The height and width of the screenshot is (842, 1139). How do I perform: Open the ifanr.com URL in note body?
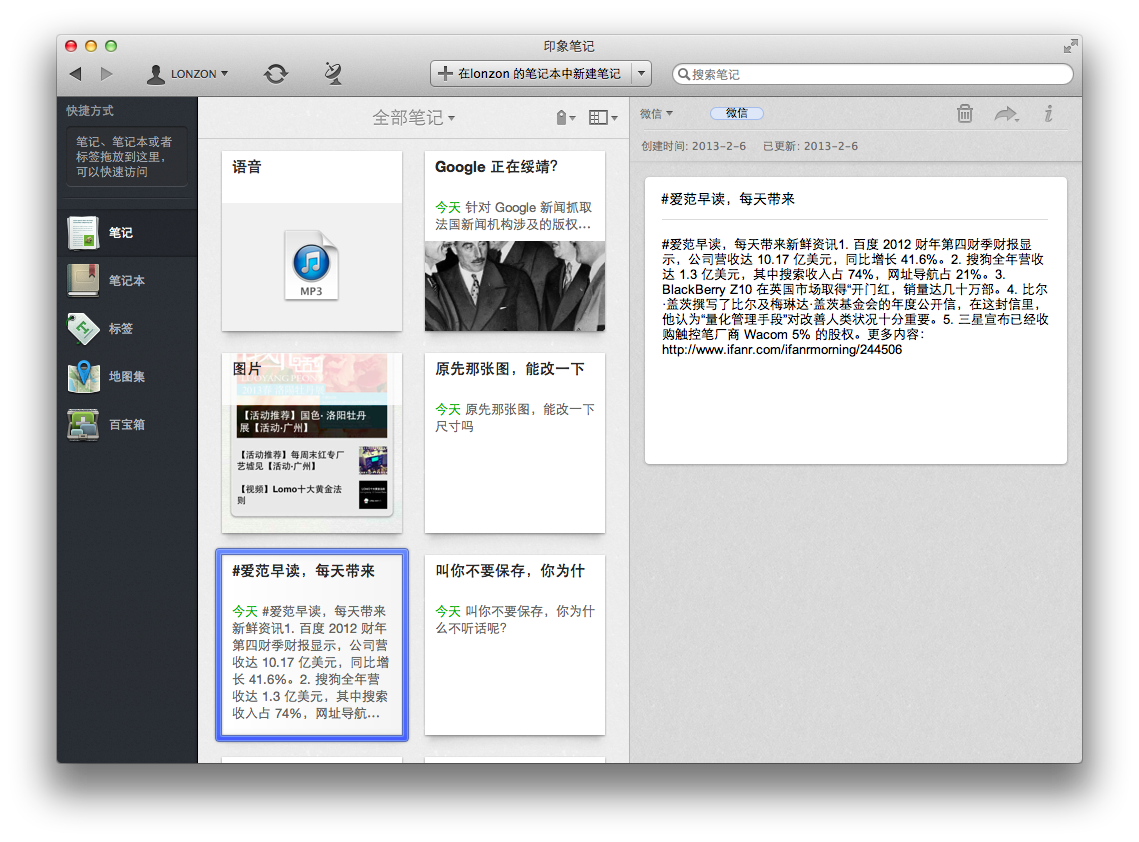tap(782, 349)
